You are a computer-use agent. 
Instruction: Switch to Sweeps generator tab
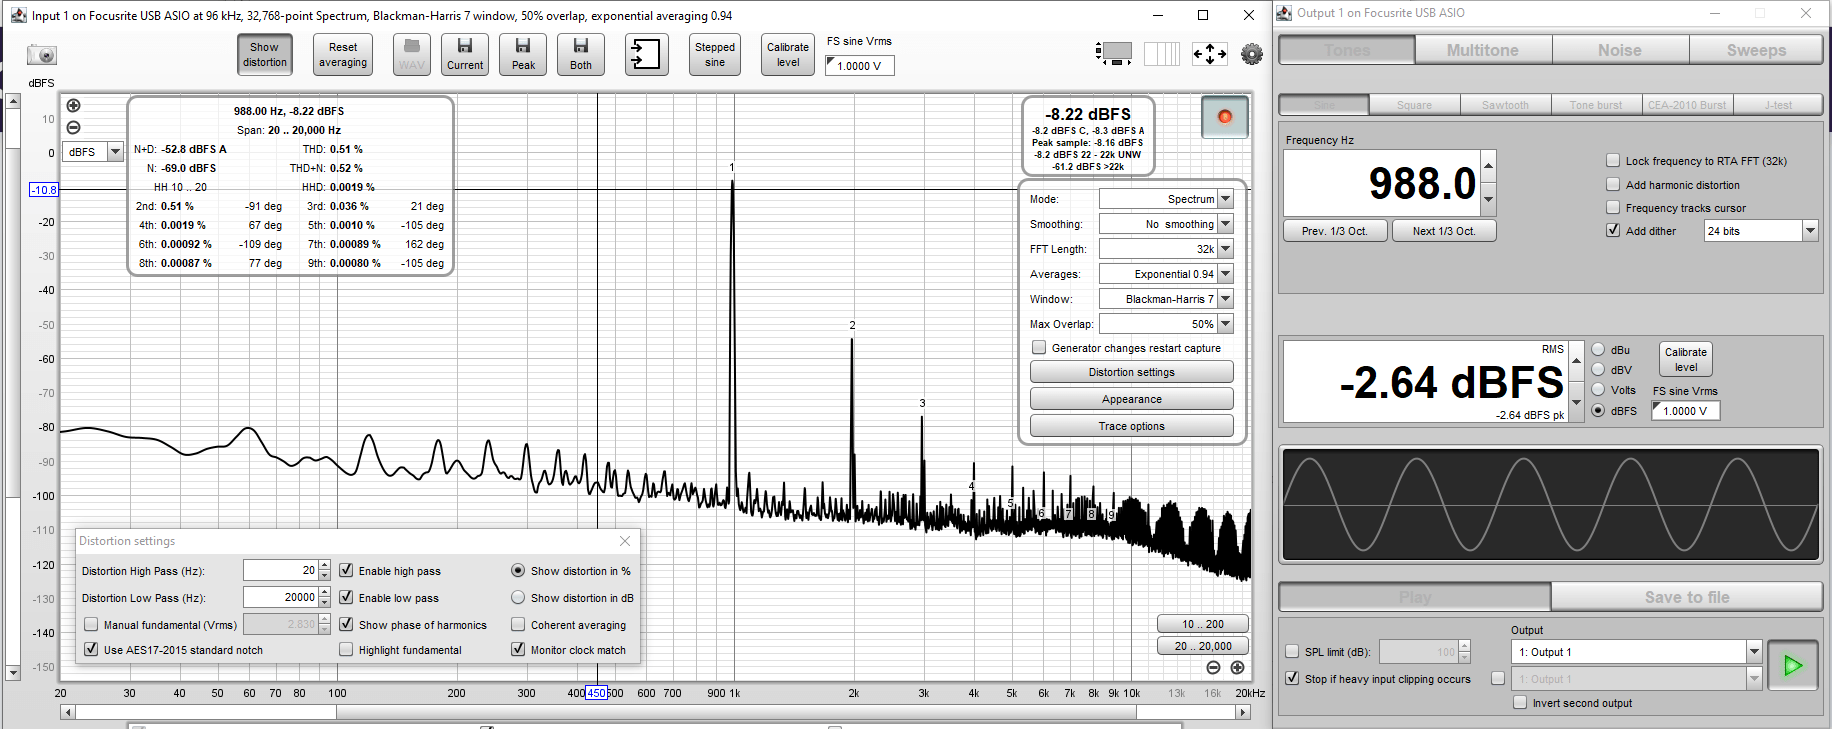(1756, 50)
